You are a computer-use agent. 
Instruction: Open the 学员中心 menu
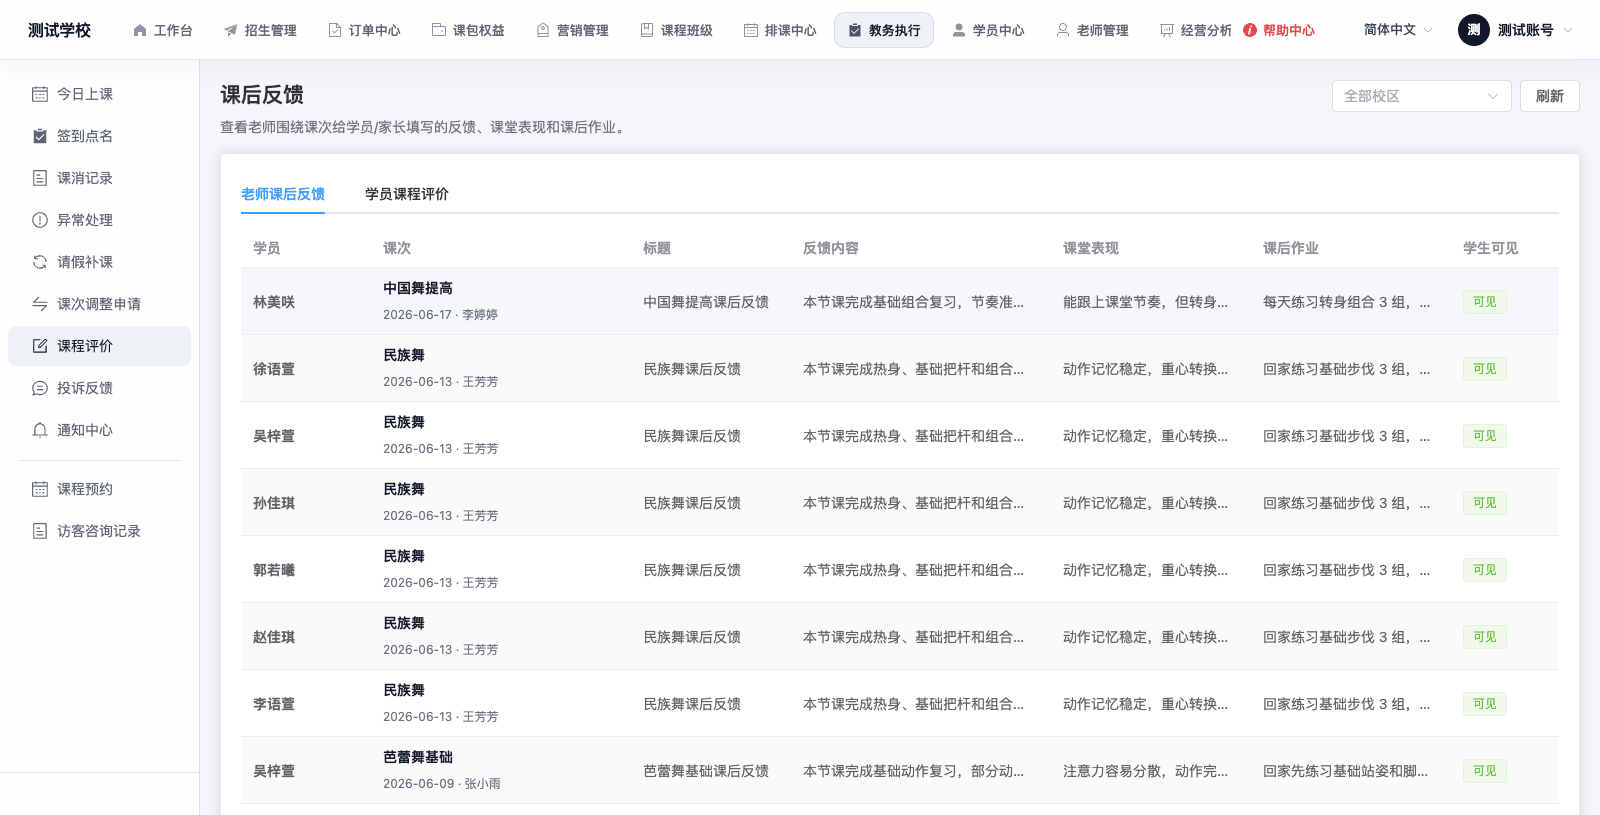click(x=988, y=31)
